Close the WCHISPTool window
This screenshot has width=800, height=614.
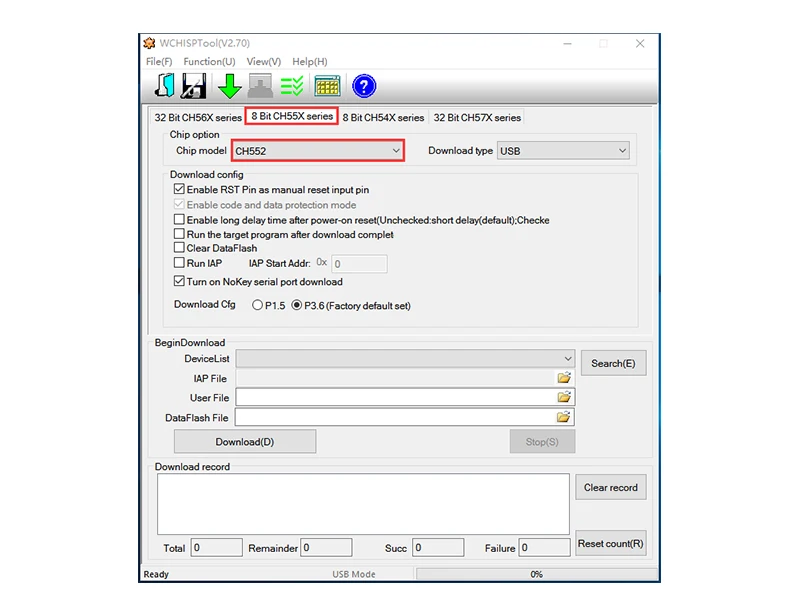pos(640,43)
